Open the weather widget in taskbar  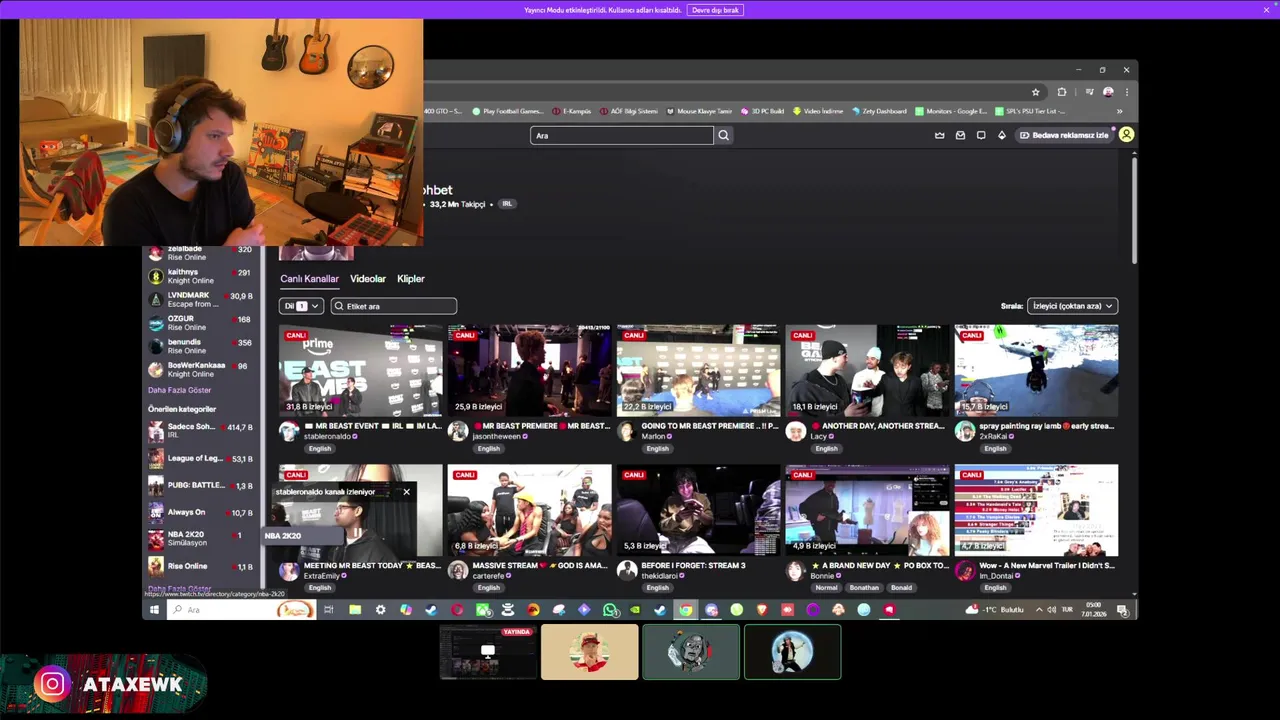tap(996, 610)
